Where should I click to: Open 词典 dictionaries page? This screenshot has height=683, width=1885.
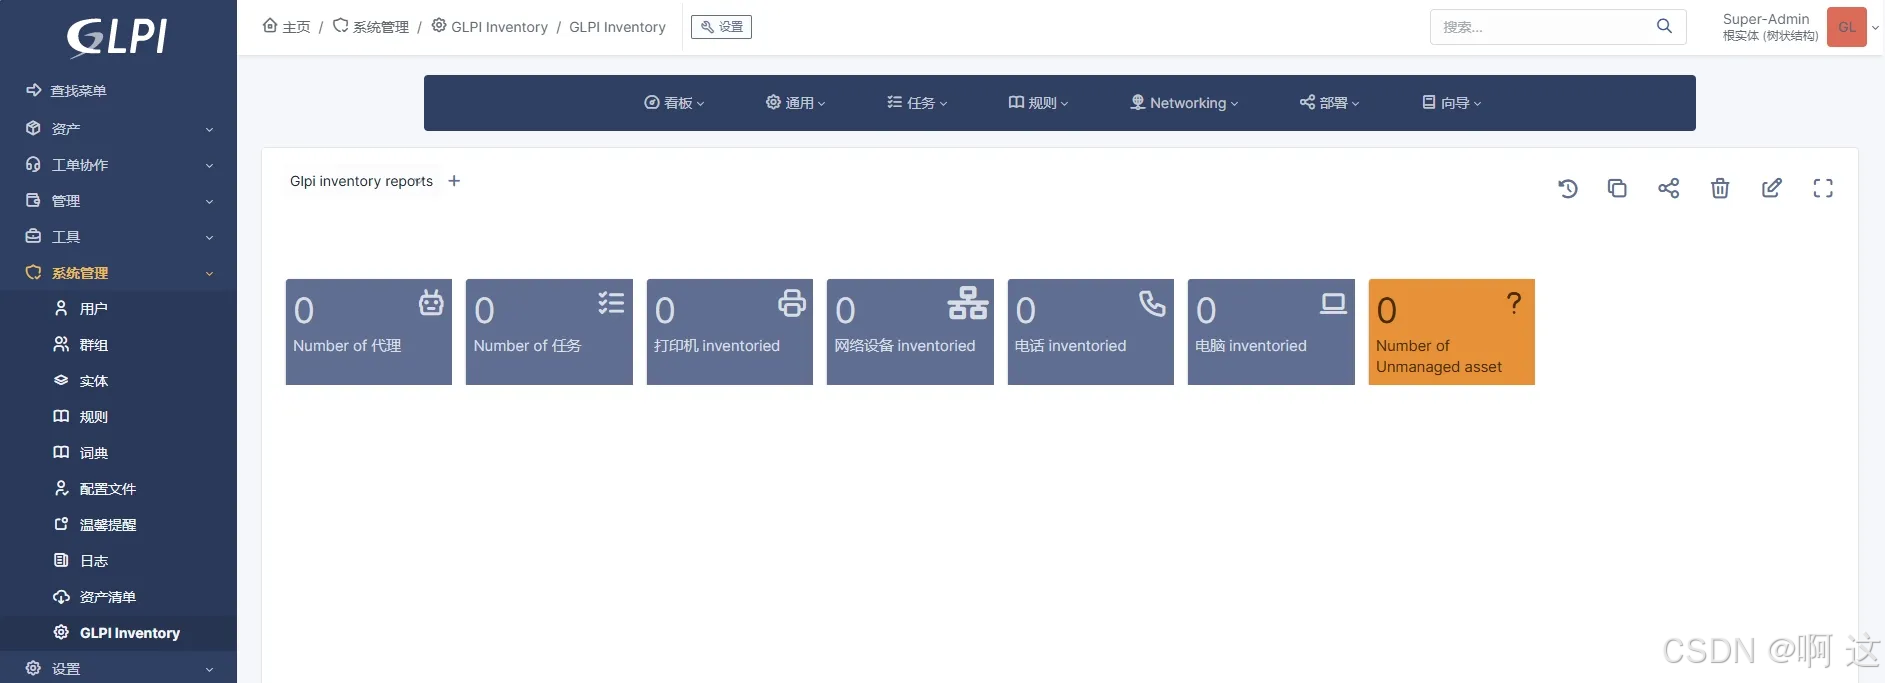coord(118,453)
